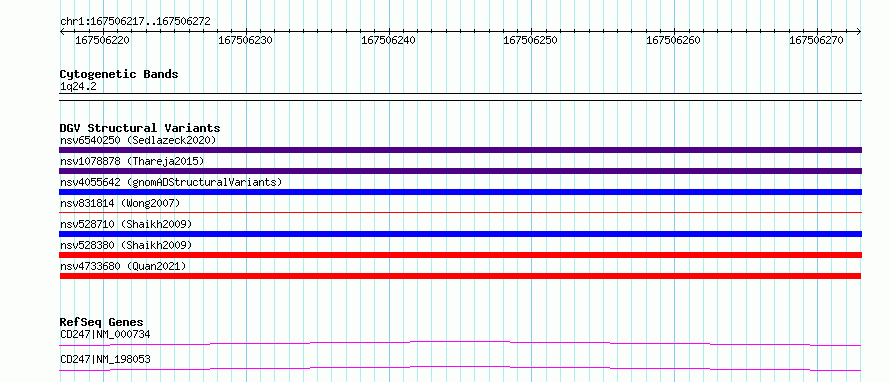Image resolution: width=890 pixels, height=382 pixels.
Task: Open the CD247|NM_198053 gene label
Action: point(105,359)
